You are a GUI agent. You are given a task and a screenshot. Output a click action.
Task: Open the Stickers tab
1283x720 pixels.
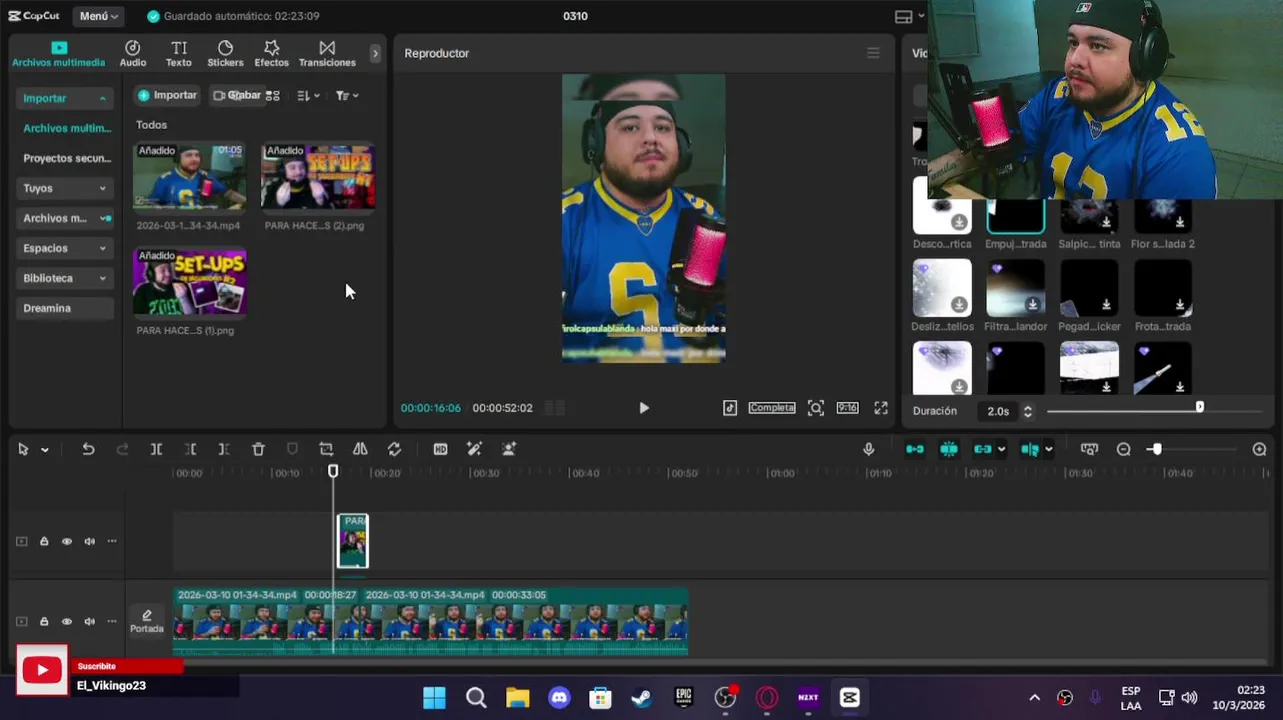(x=225, y=54)
